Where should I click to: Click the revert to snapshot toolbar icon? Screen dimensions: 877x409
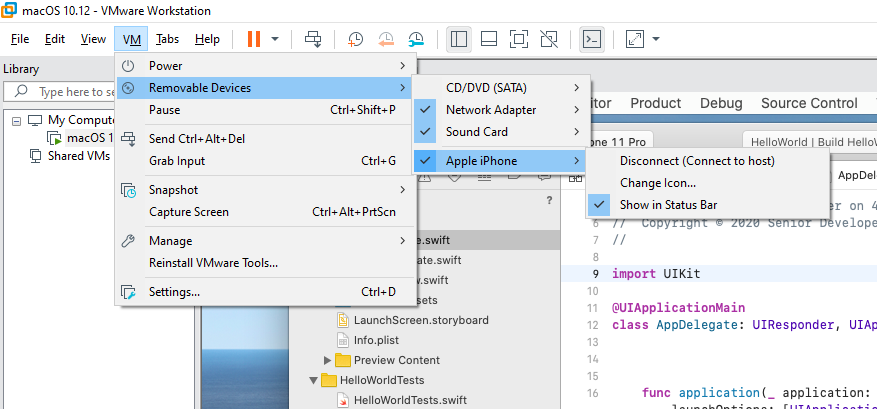click(386, 39)
